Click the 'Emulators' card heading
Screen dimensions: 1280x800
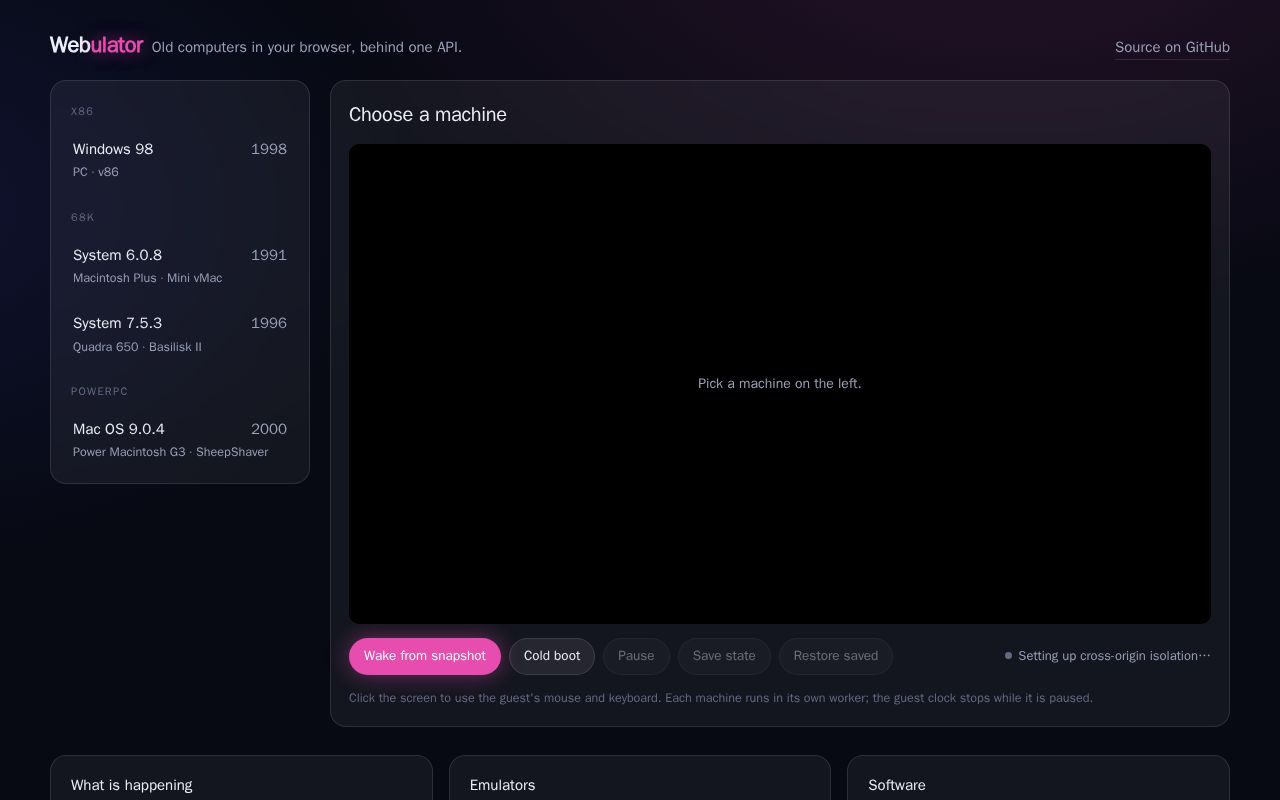coord(503,785)
